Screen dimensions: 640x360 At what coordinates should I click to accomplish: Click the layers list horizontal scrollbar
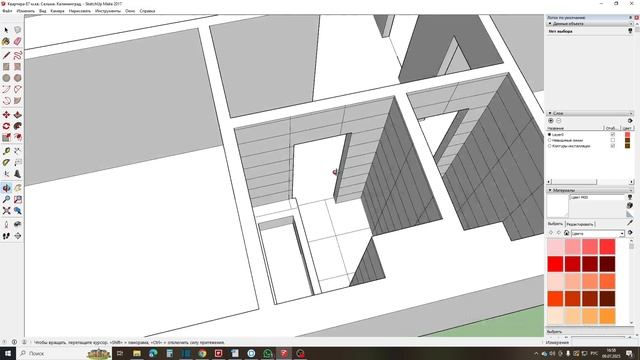pos(590,182)
